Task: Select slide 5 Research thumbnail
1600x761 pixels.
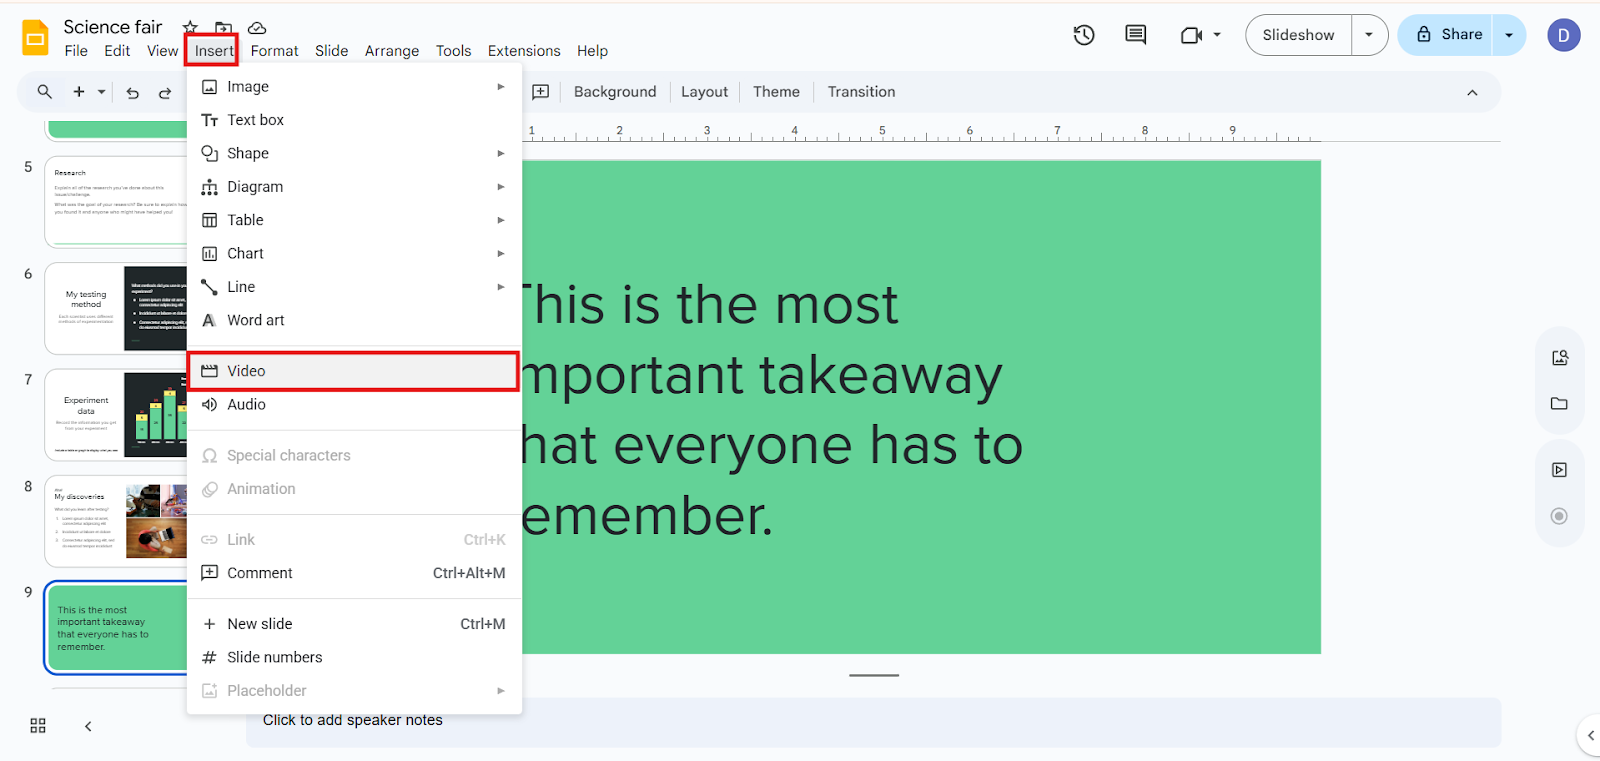Action: [x=116, y=201]
